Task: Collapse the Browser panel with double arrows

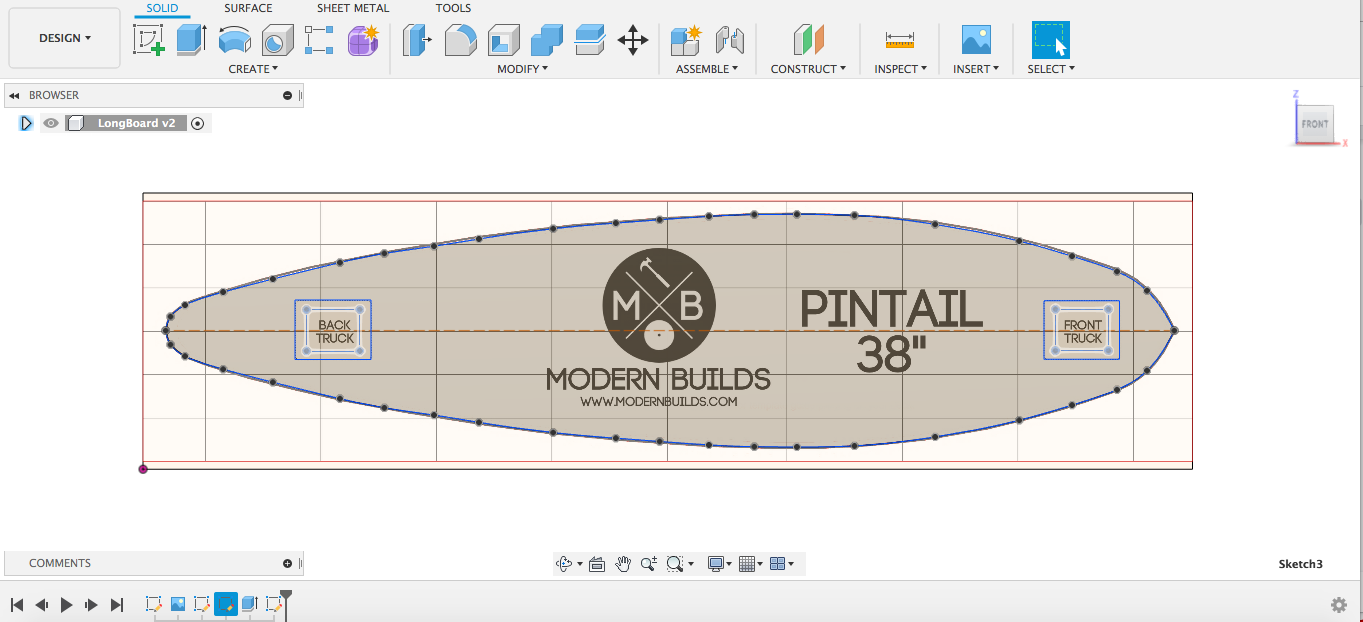Action: [14, 96]
